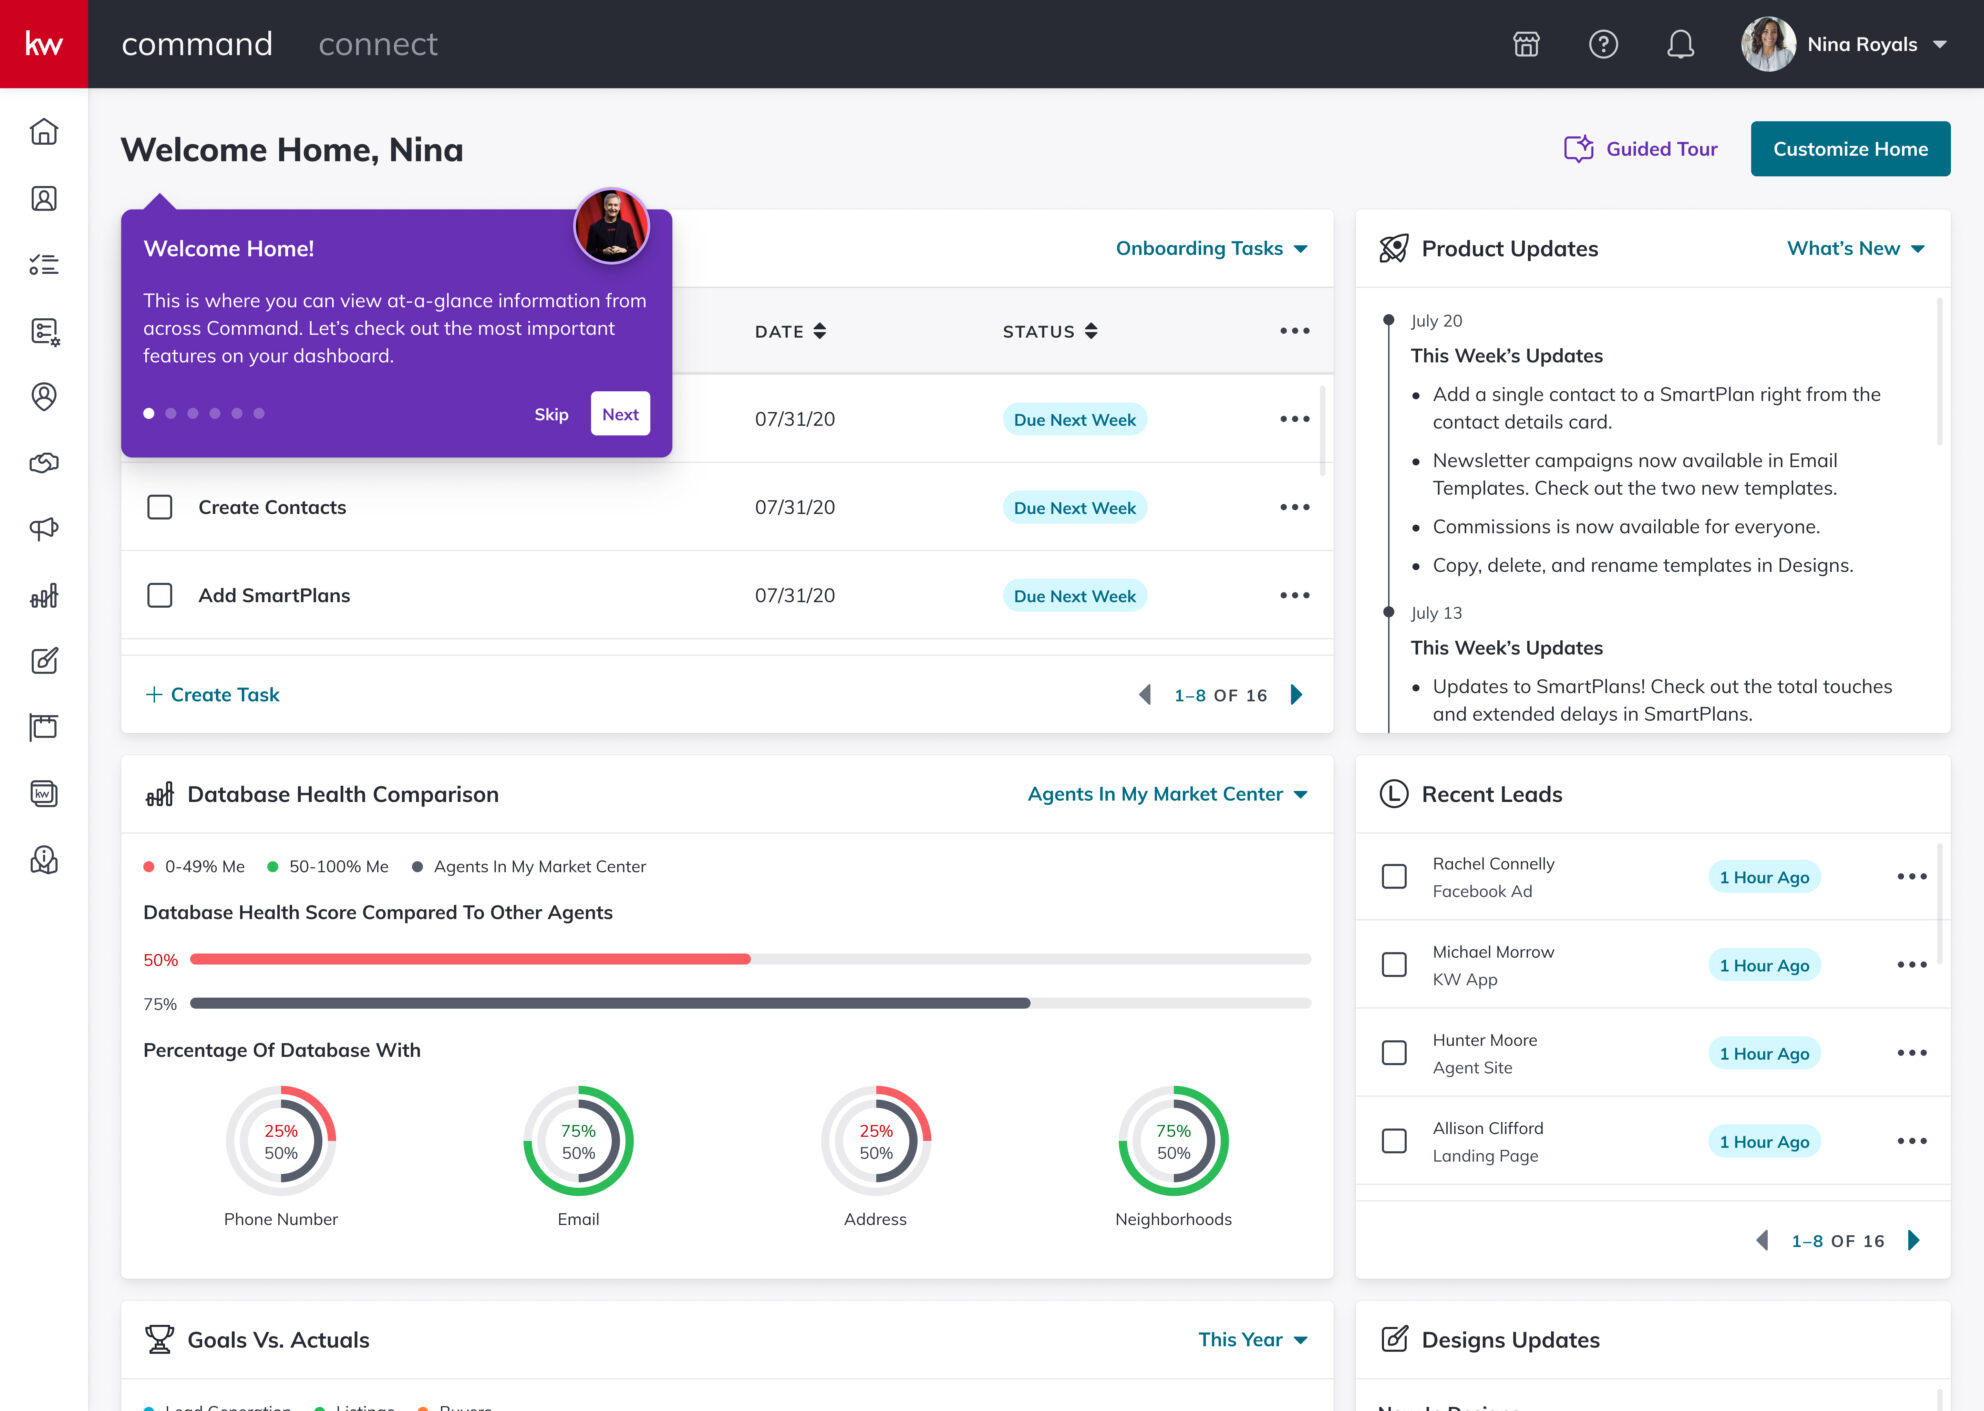Open the This Year dropdown in Goals Vs. Actuals
This screenshot has height=1411, width=1984.
coord(1253,1339)
